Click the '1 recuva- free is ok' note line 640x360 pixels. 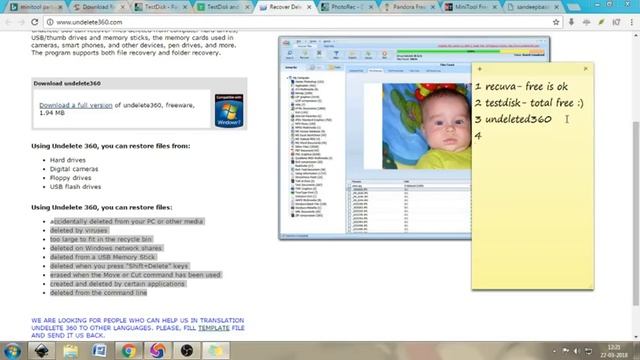point(521,87)
